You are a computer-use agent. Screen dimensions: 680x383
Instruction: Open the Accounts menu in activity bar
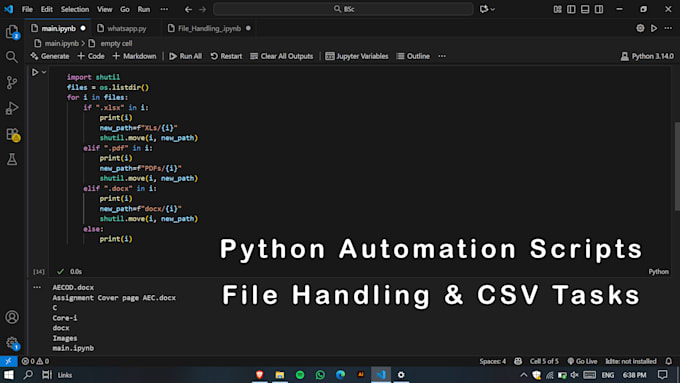click(12, 317)
